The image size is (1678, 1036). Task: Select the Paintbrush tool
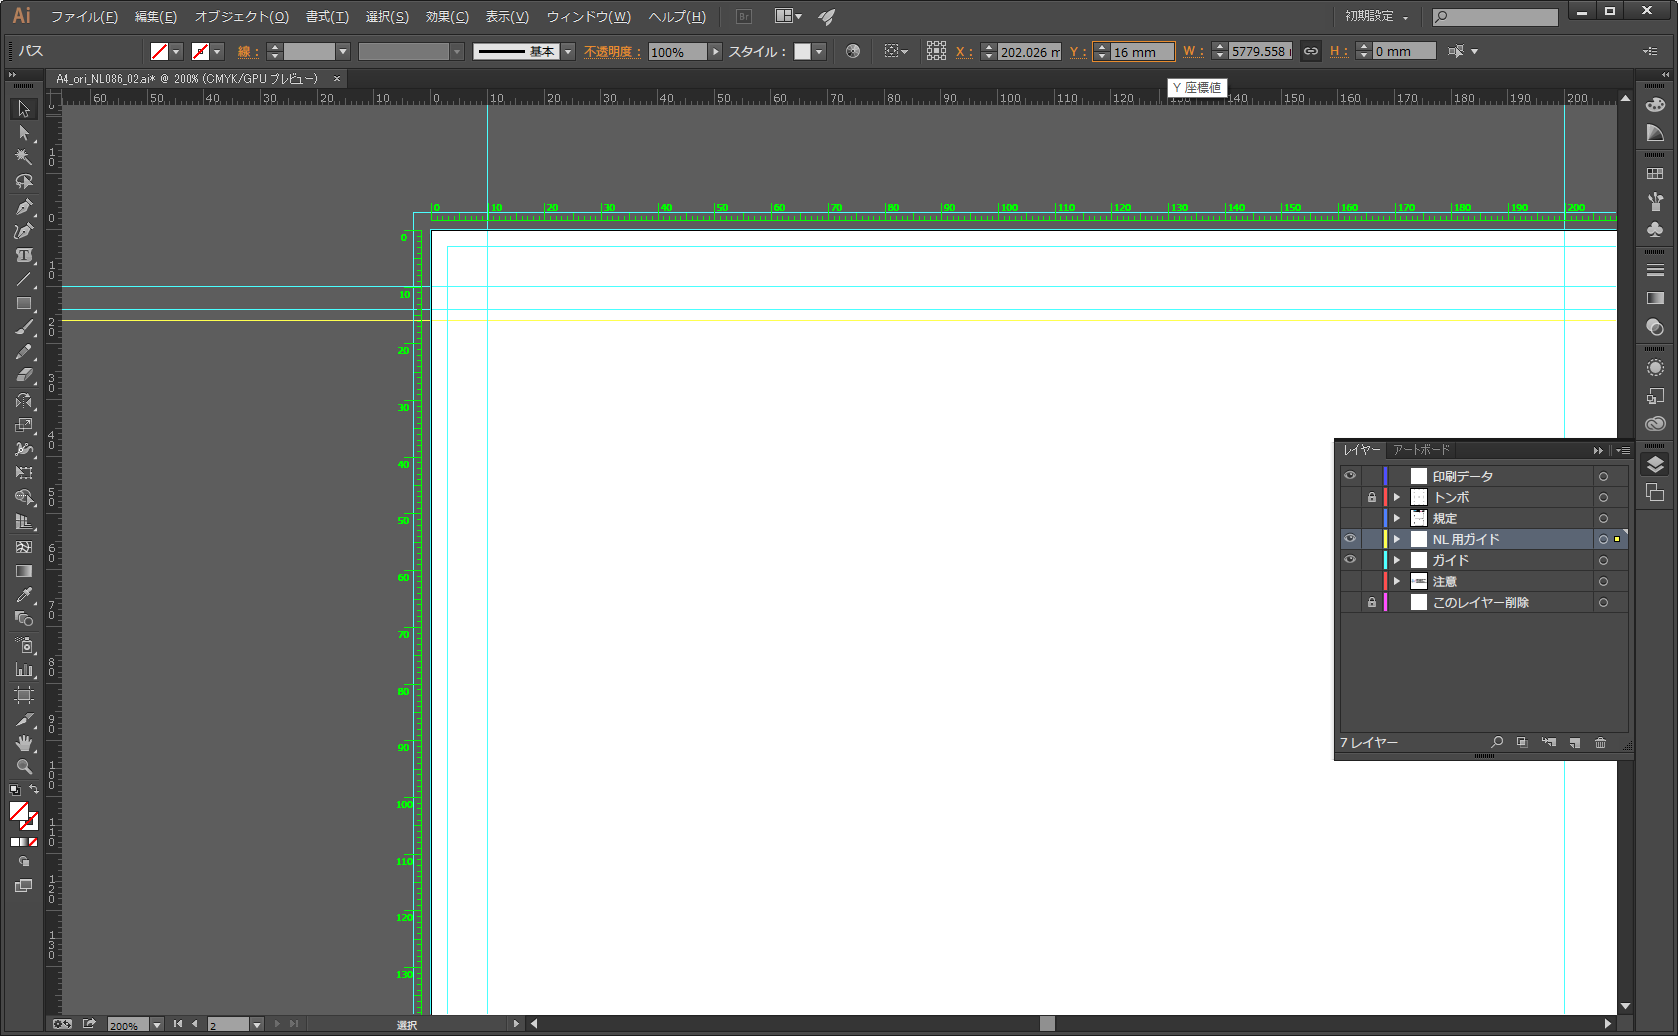tap(24, 328)
